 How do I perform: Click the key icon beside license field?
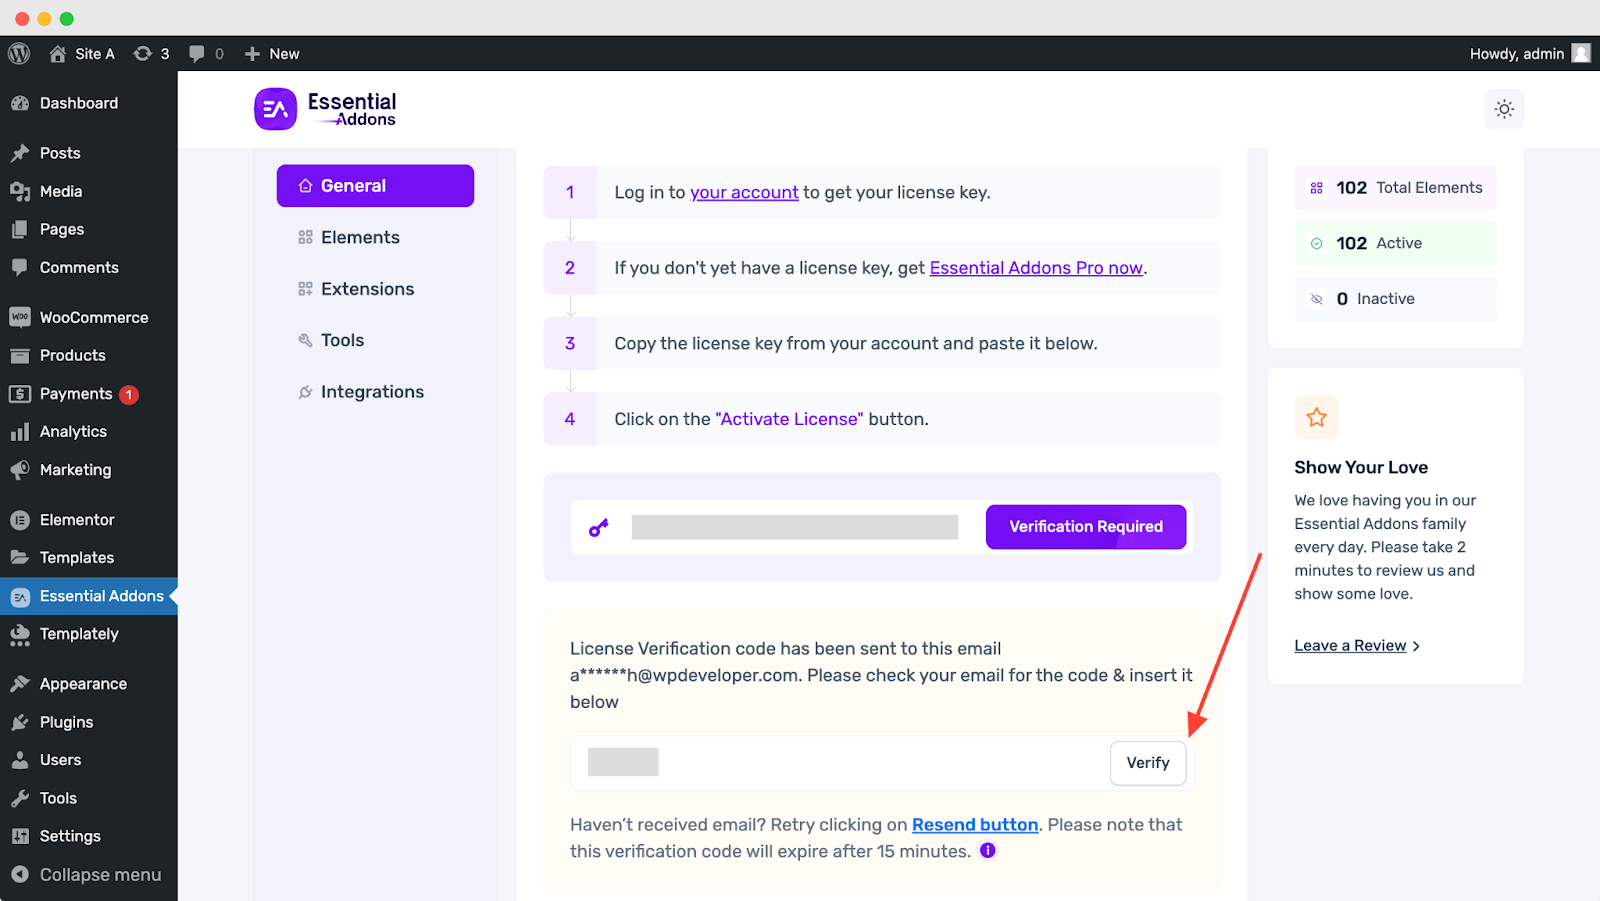599,528
